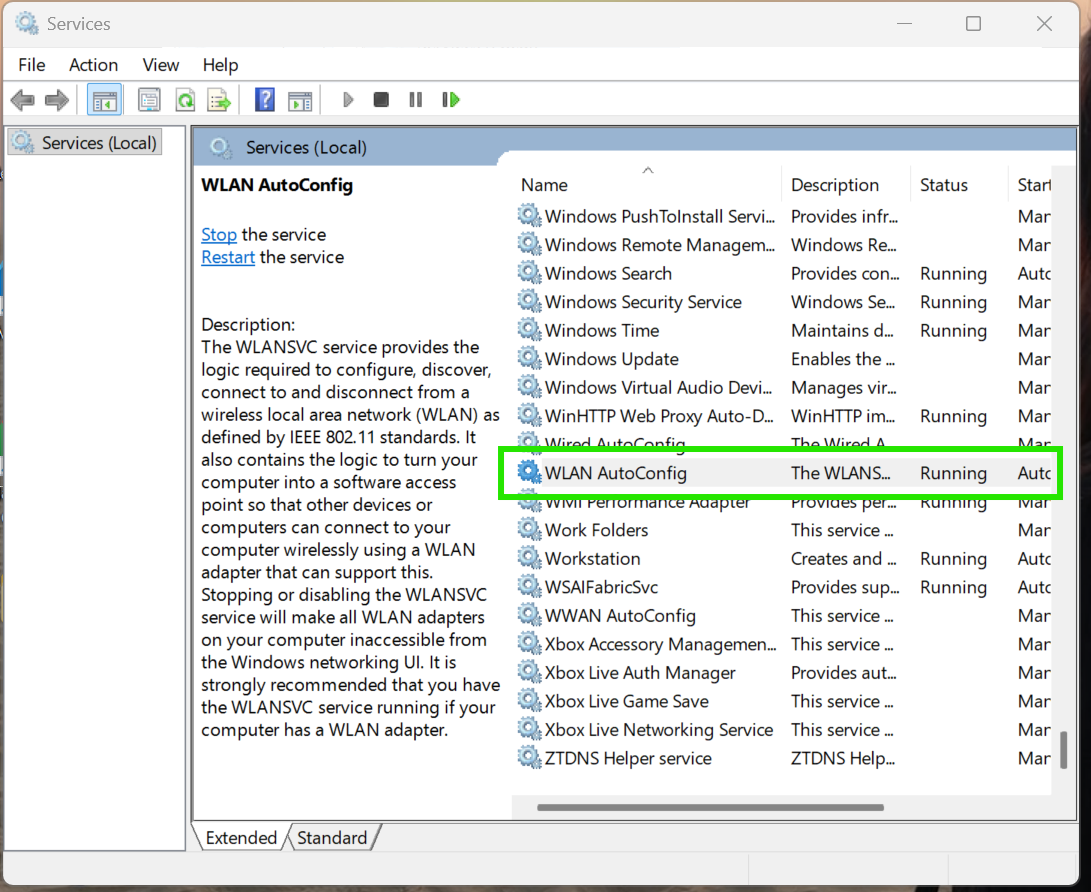
Task: Click the Pause Service toolbar icon
Action: click(x=415, y=100)
